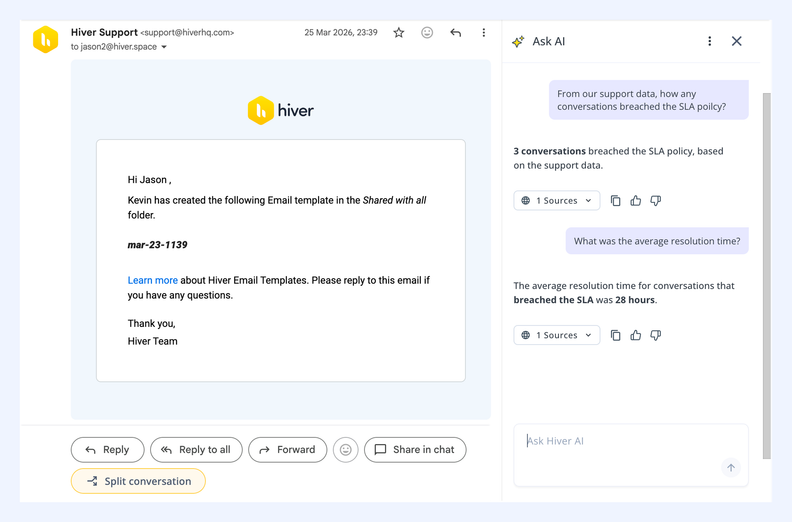This screenshot has width=792, height=522.
Task: Click the timestamp '25 Mar 2026, 23:39'
Action: coord(341,32)
